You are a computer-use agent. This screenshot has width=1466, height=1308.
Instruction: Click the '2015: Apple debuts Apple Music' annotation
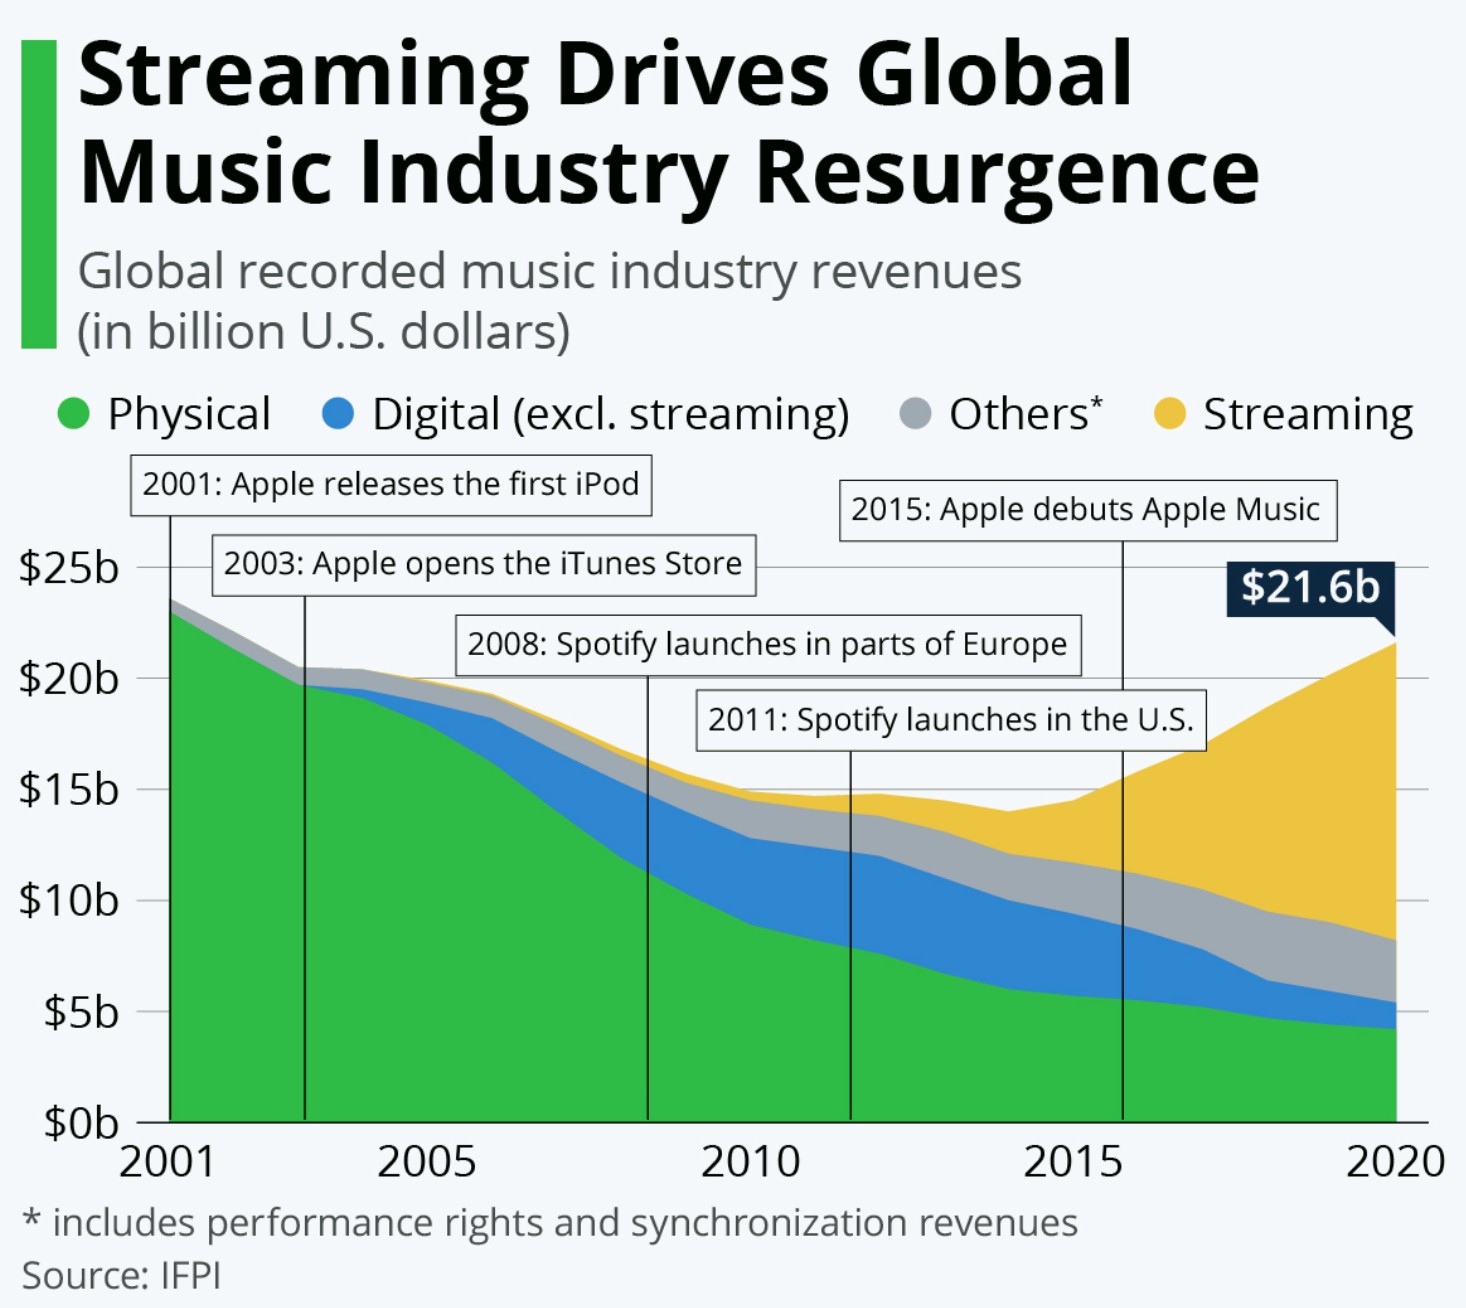click(1088, 510)
